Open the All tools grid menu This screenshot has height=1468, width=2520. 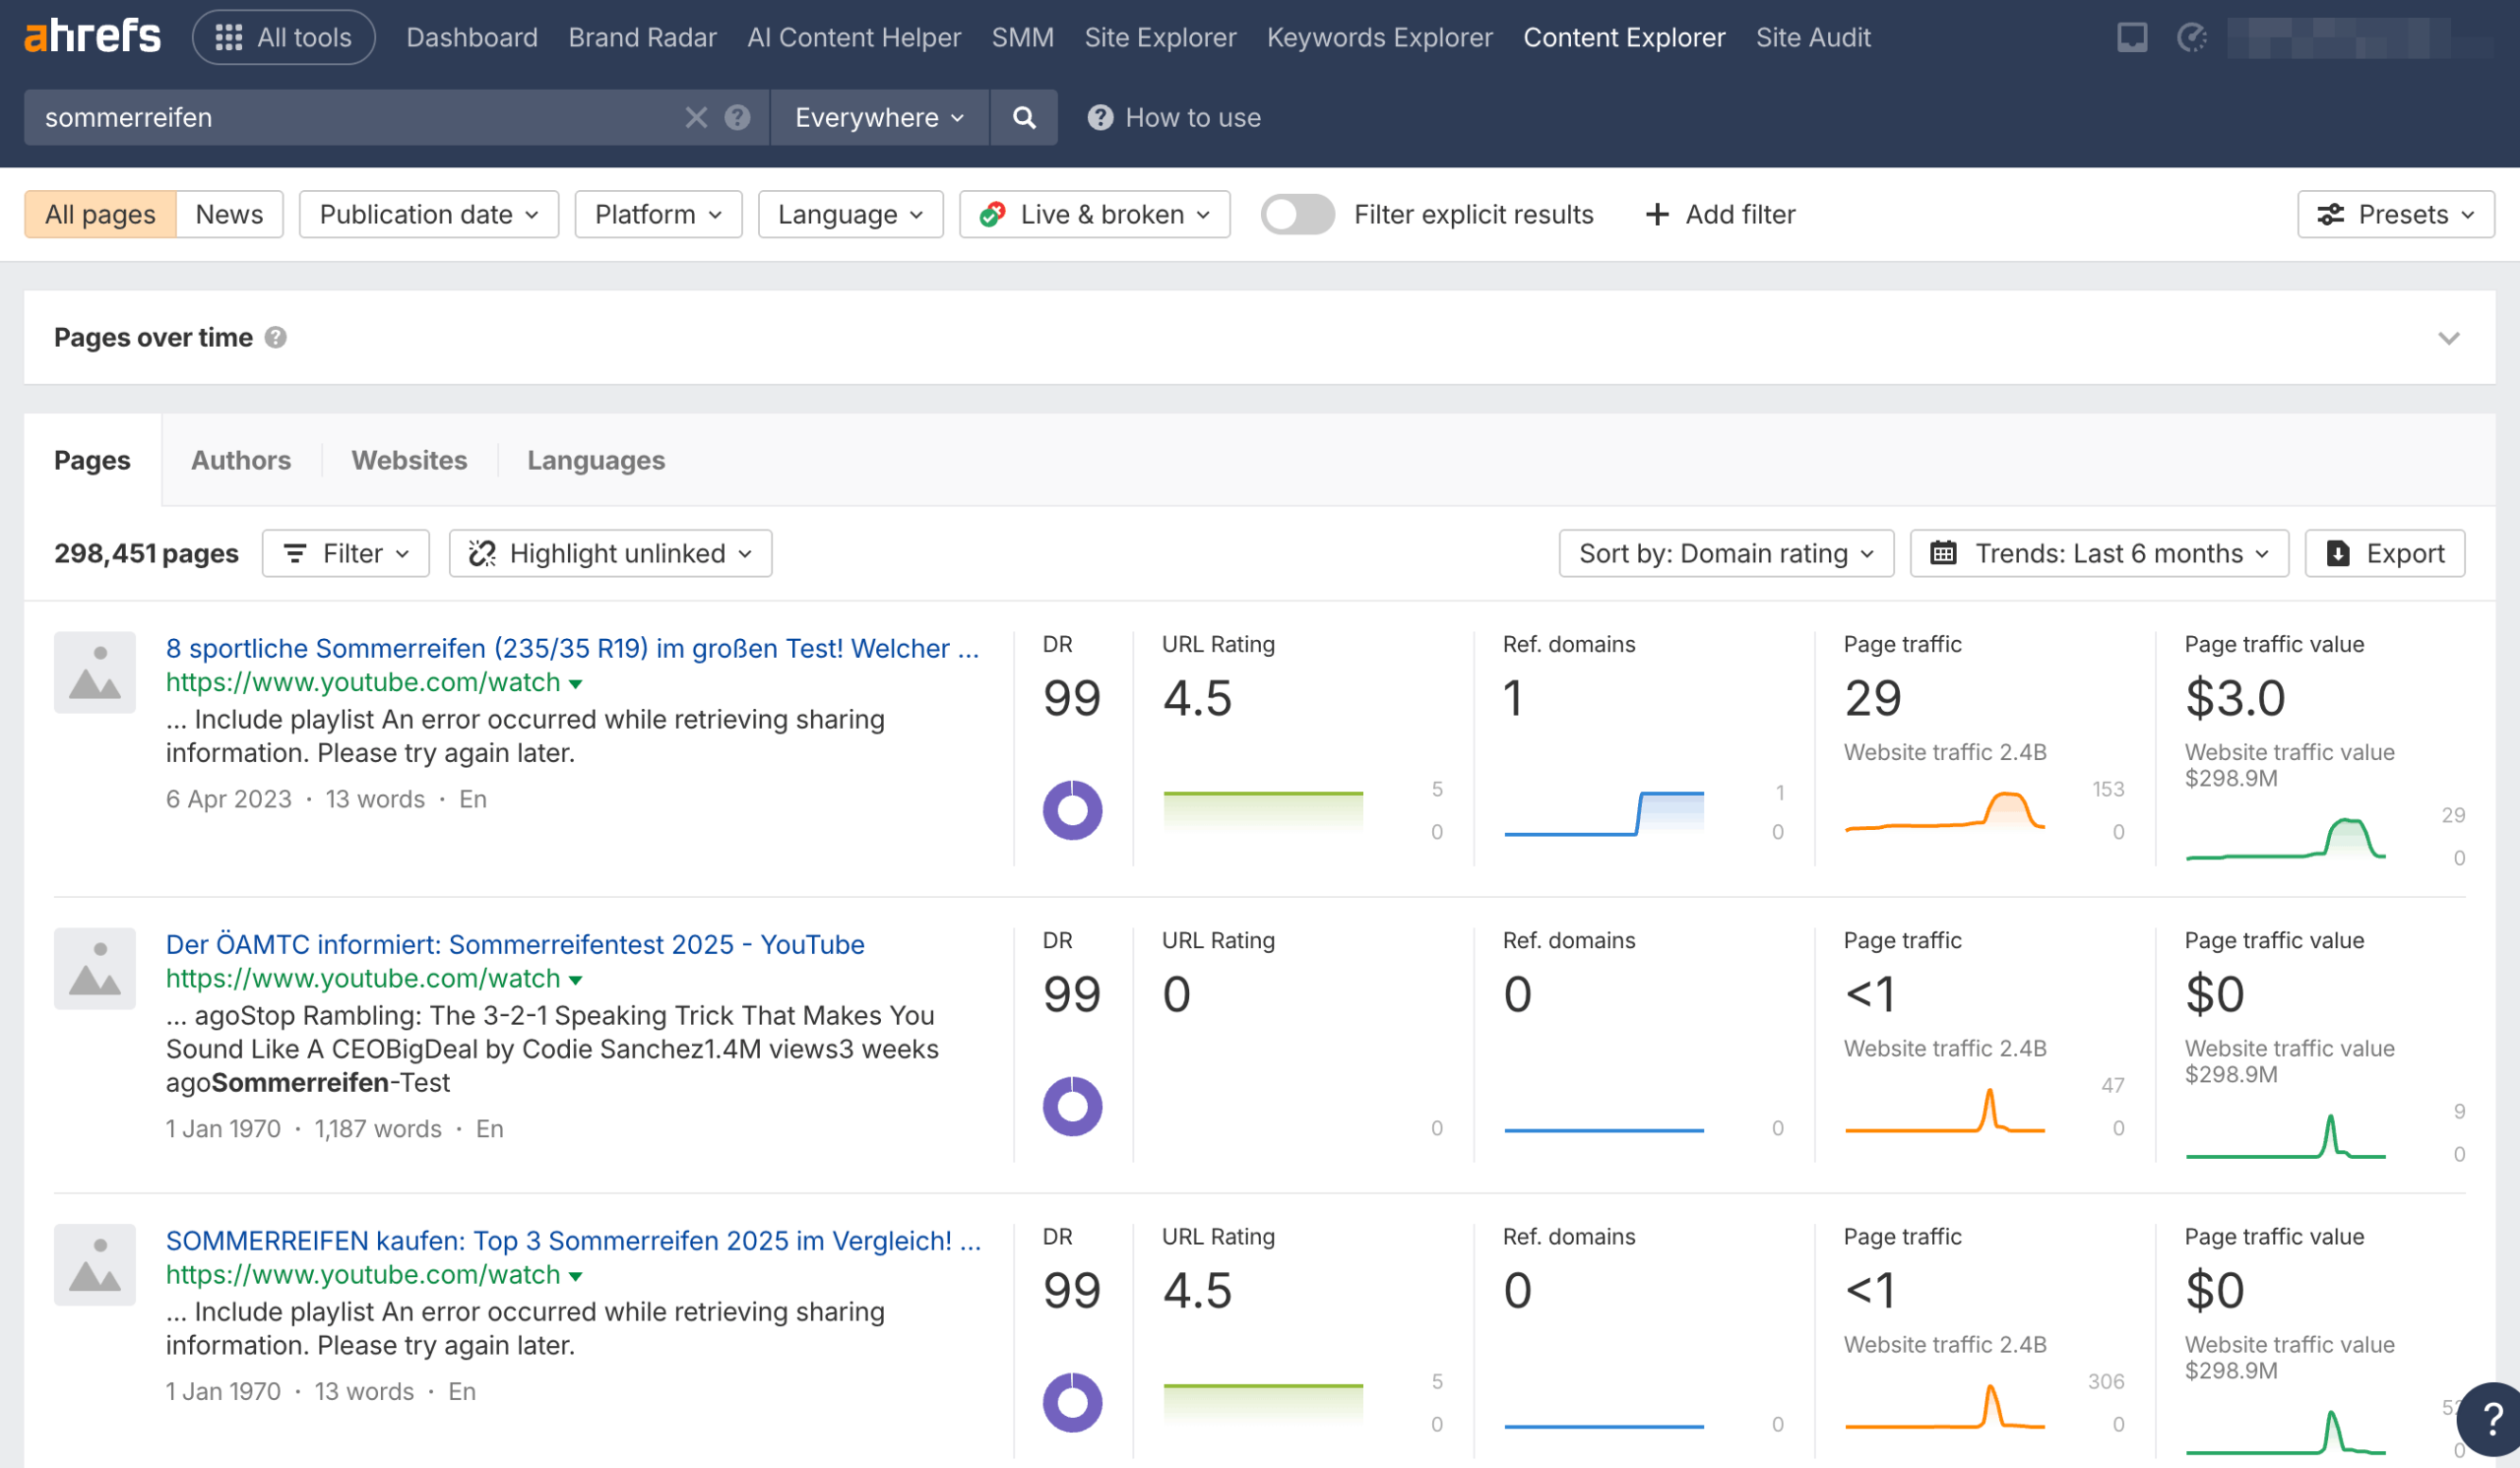(284, 37)
